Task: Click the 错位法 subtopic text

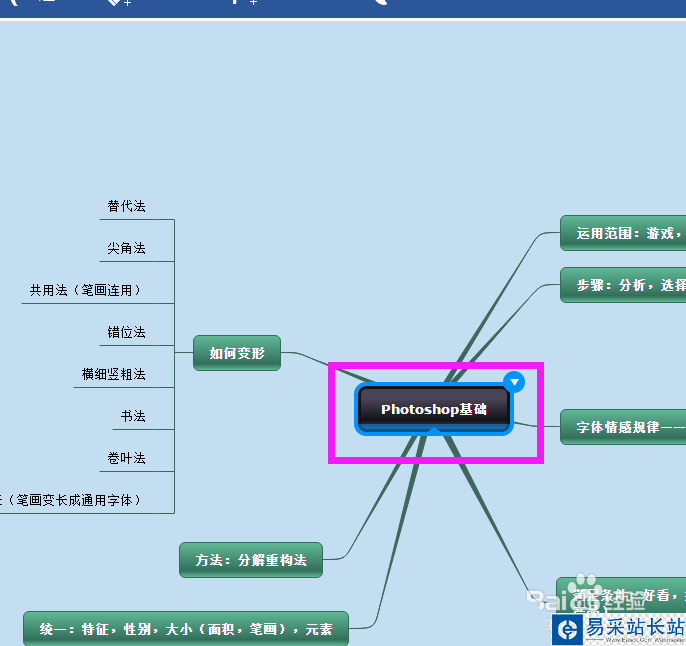Action: [126, 332]
